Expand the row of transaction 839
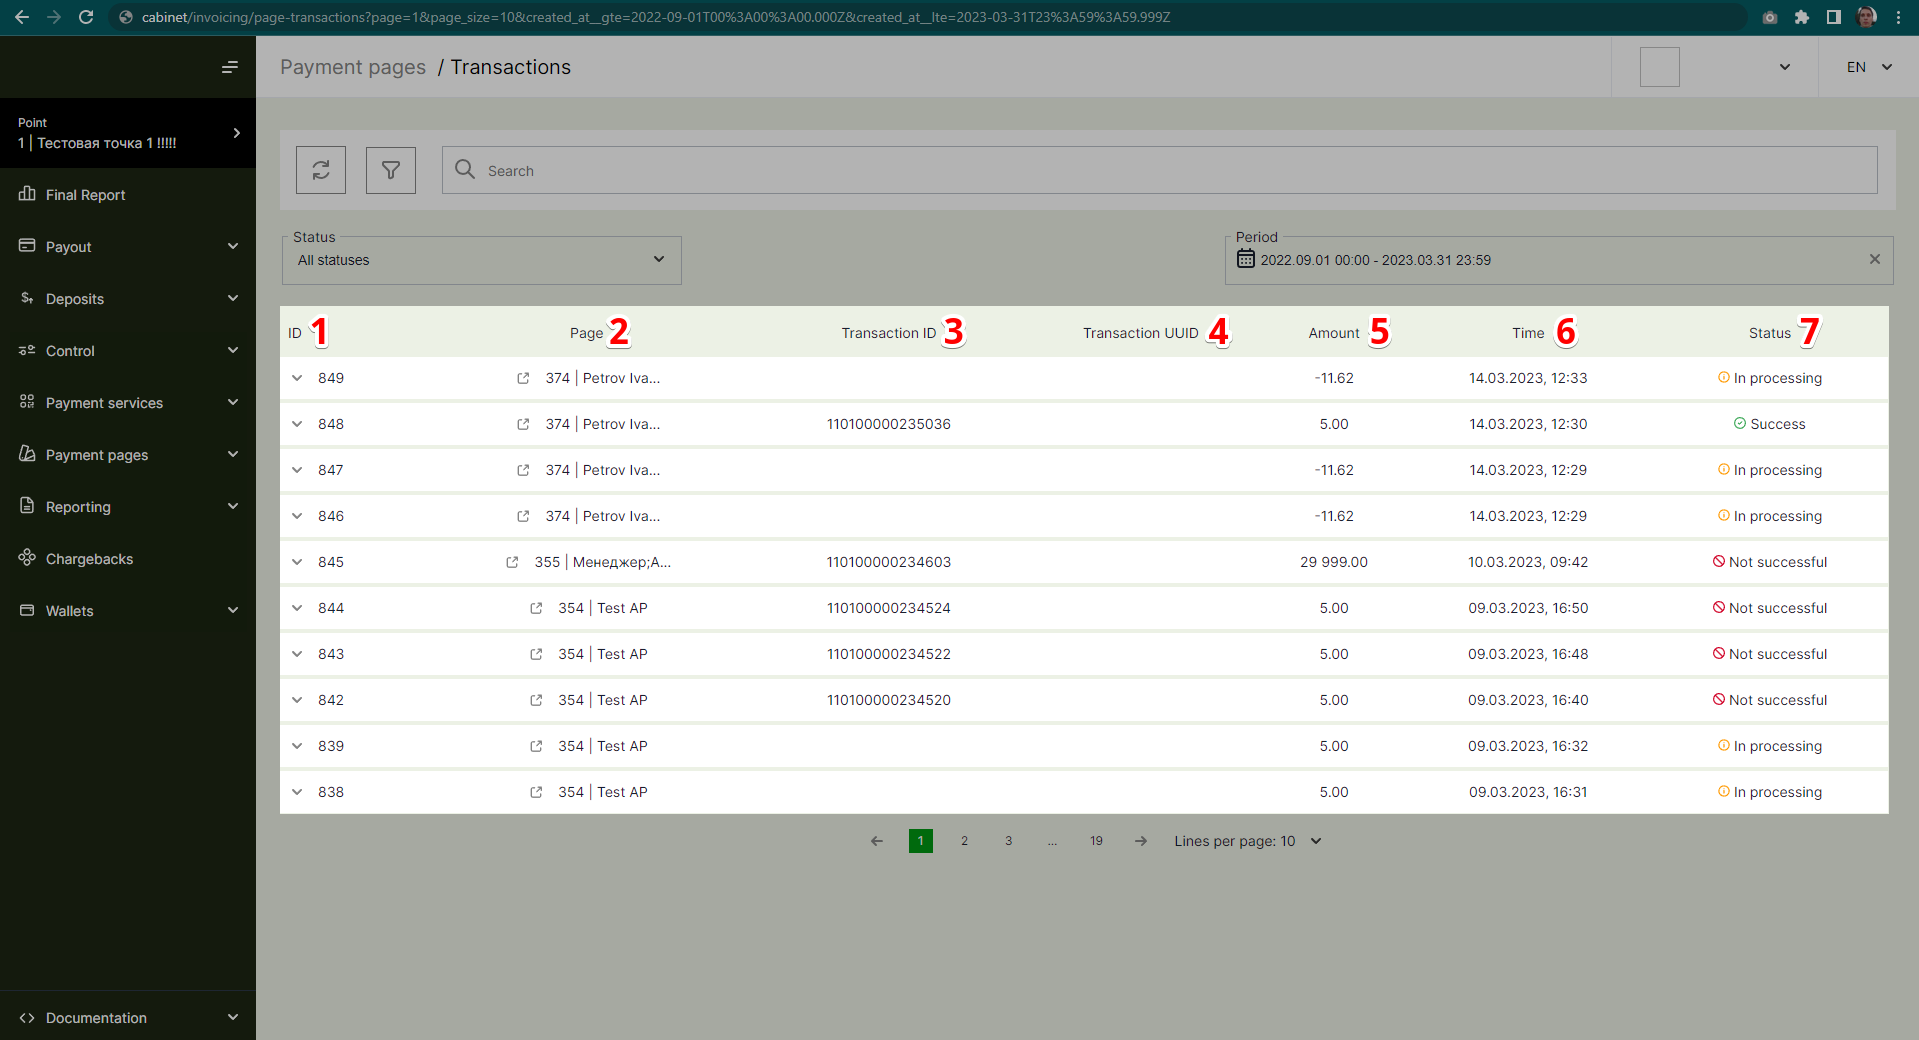The image size is (1919, 1040). [297, 746]
